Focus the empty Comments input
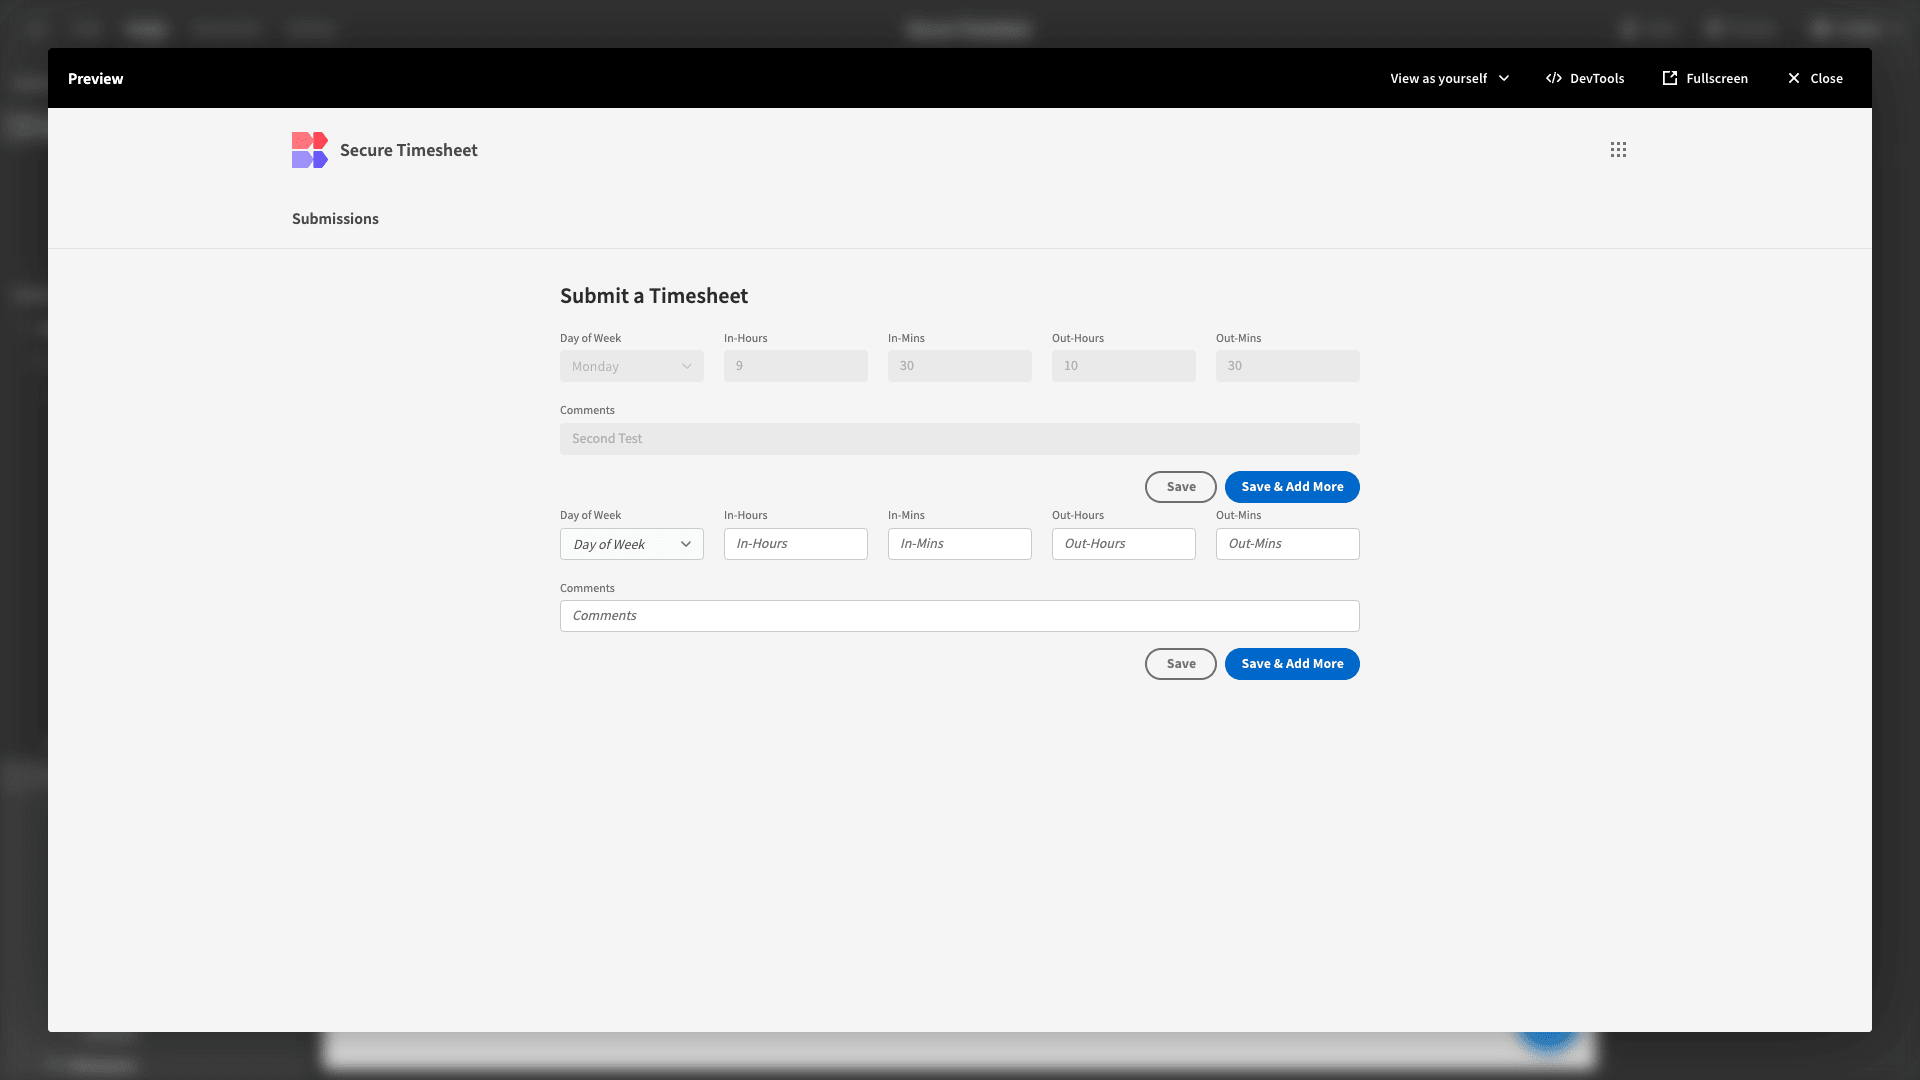This screenshot has width=1920, height=1080. [960, 616]
